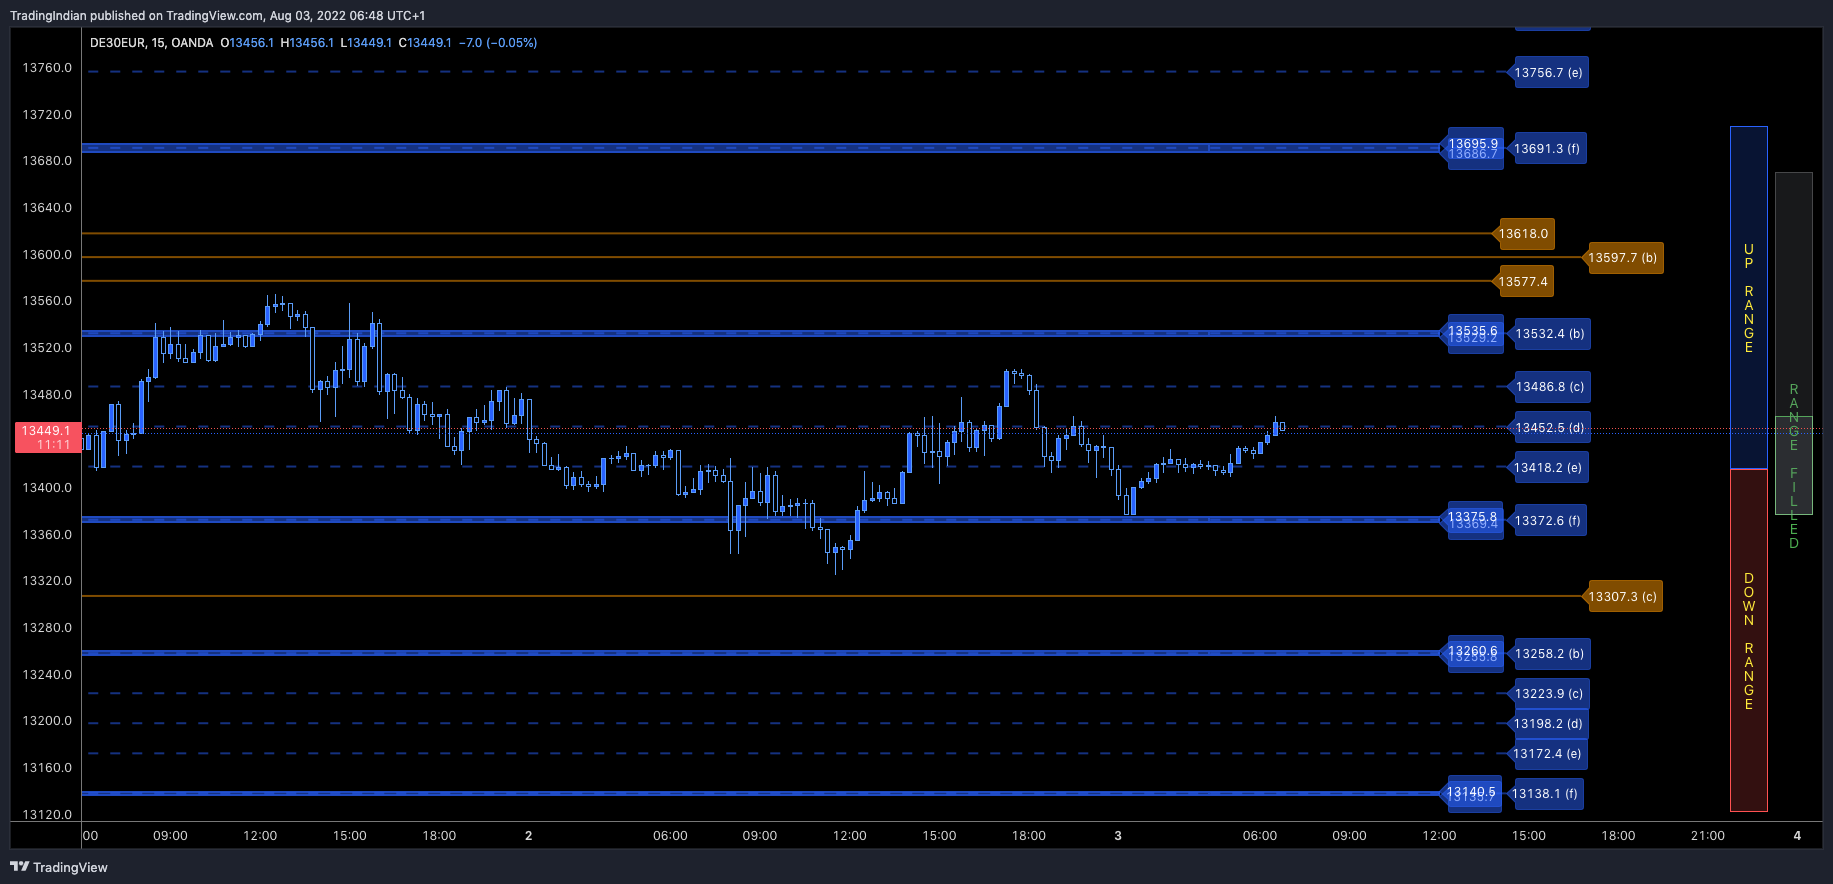Select the DOWN RANGE vertical bar

[x=1748, y=640]
